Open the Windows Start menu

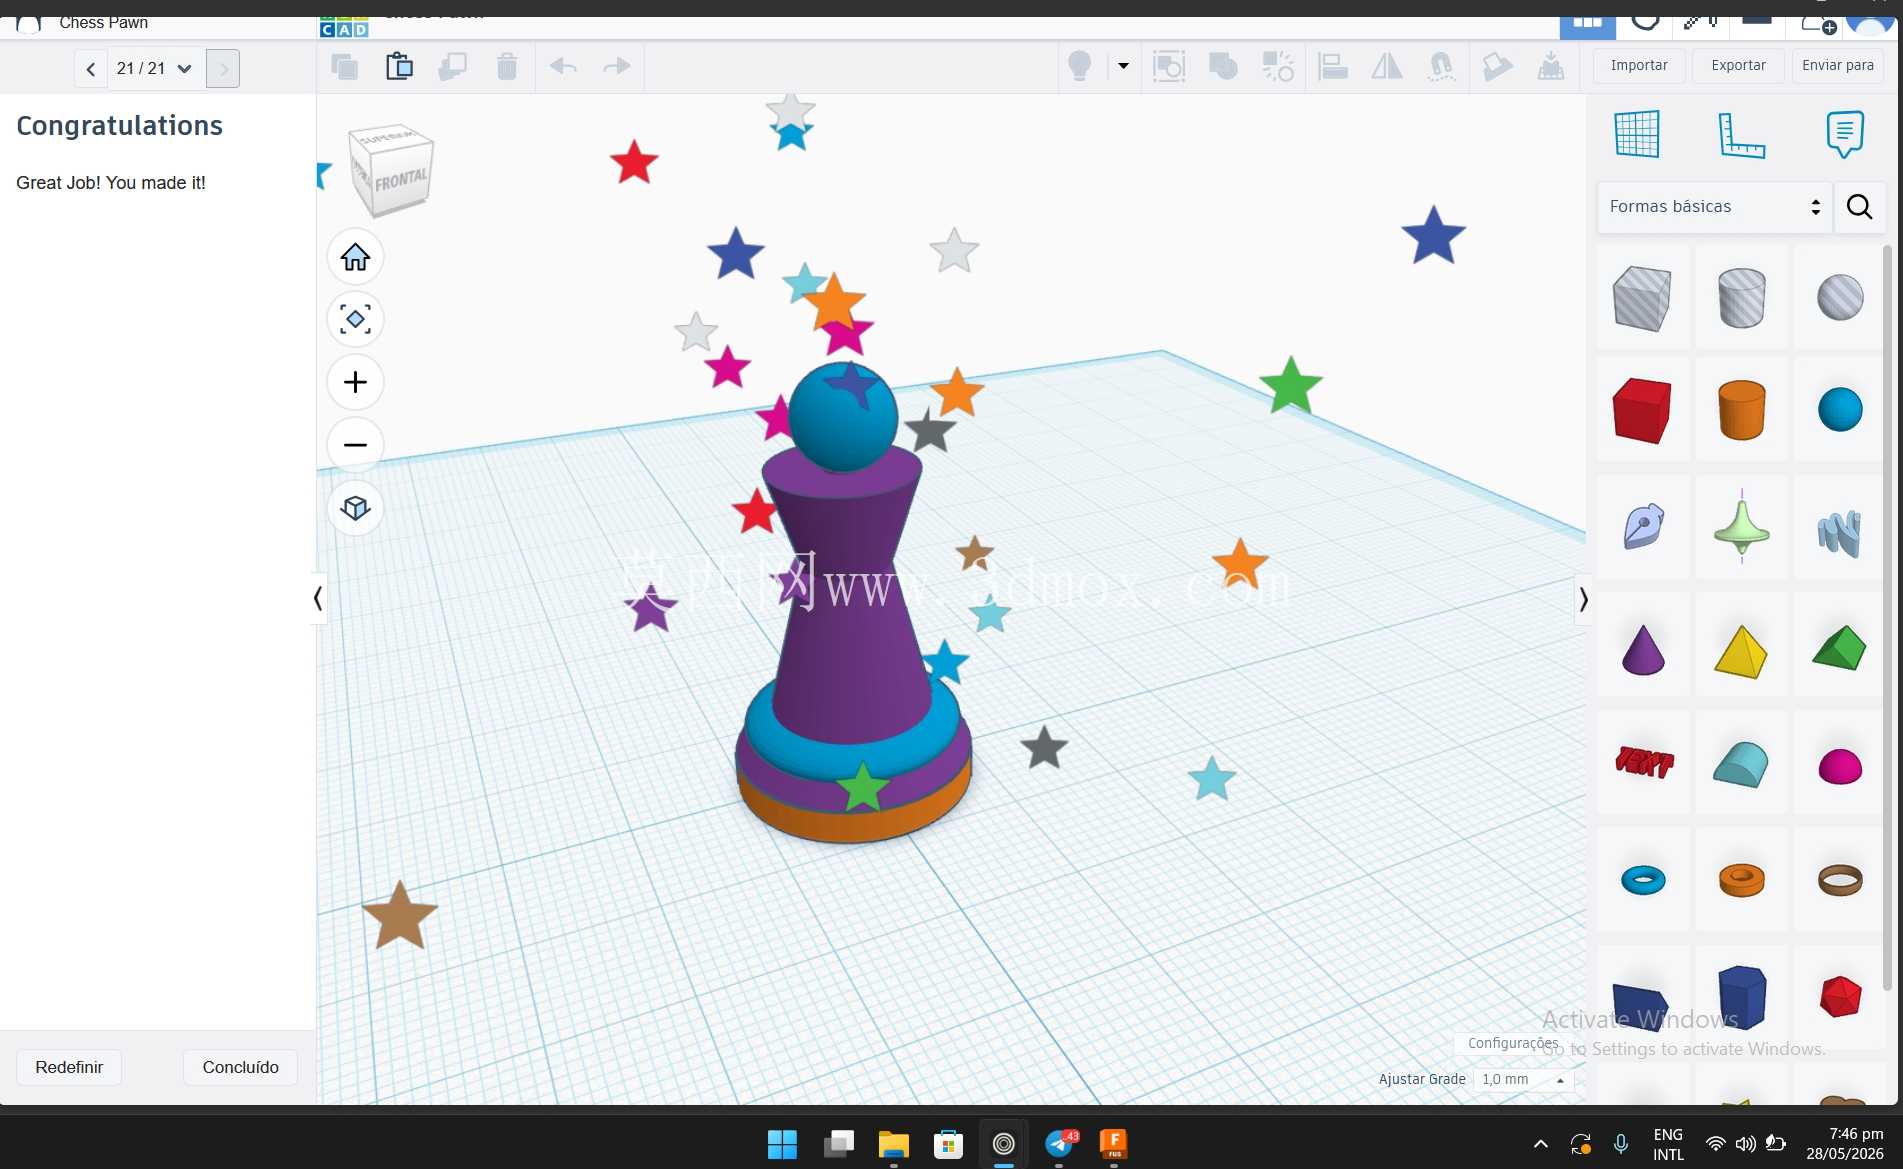[x=782, y=1144]
